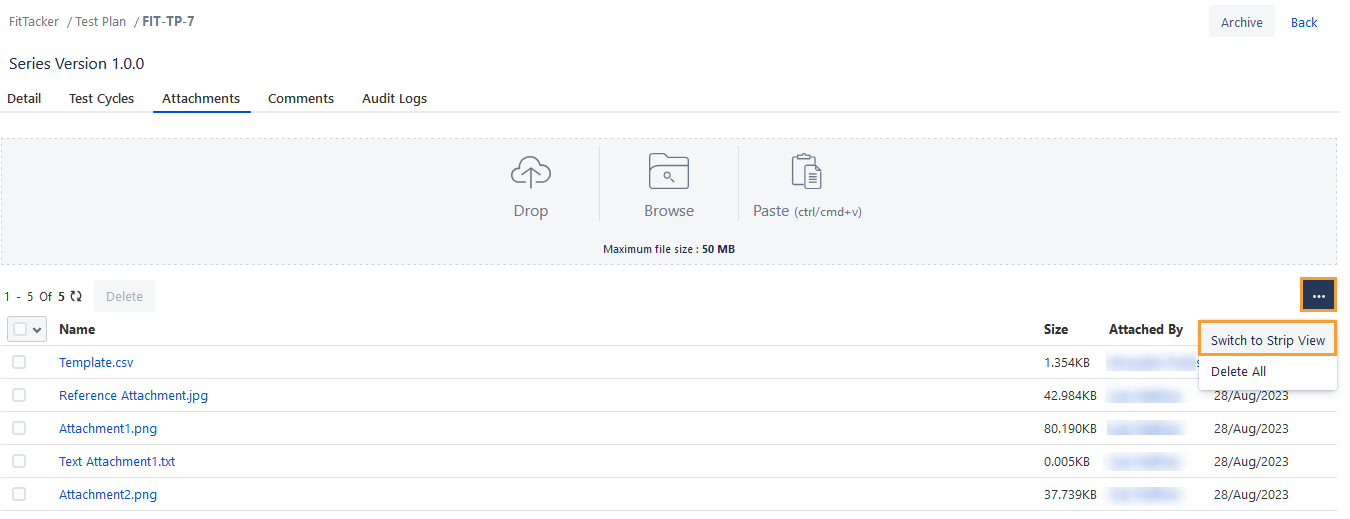Click the date in the Attachment2.png row

point(1251,494)
